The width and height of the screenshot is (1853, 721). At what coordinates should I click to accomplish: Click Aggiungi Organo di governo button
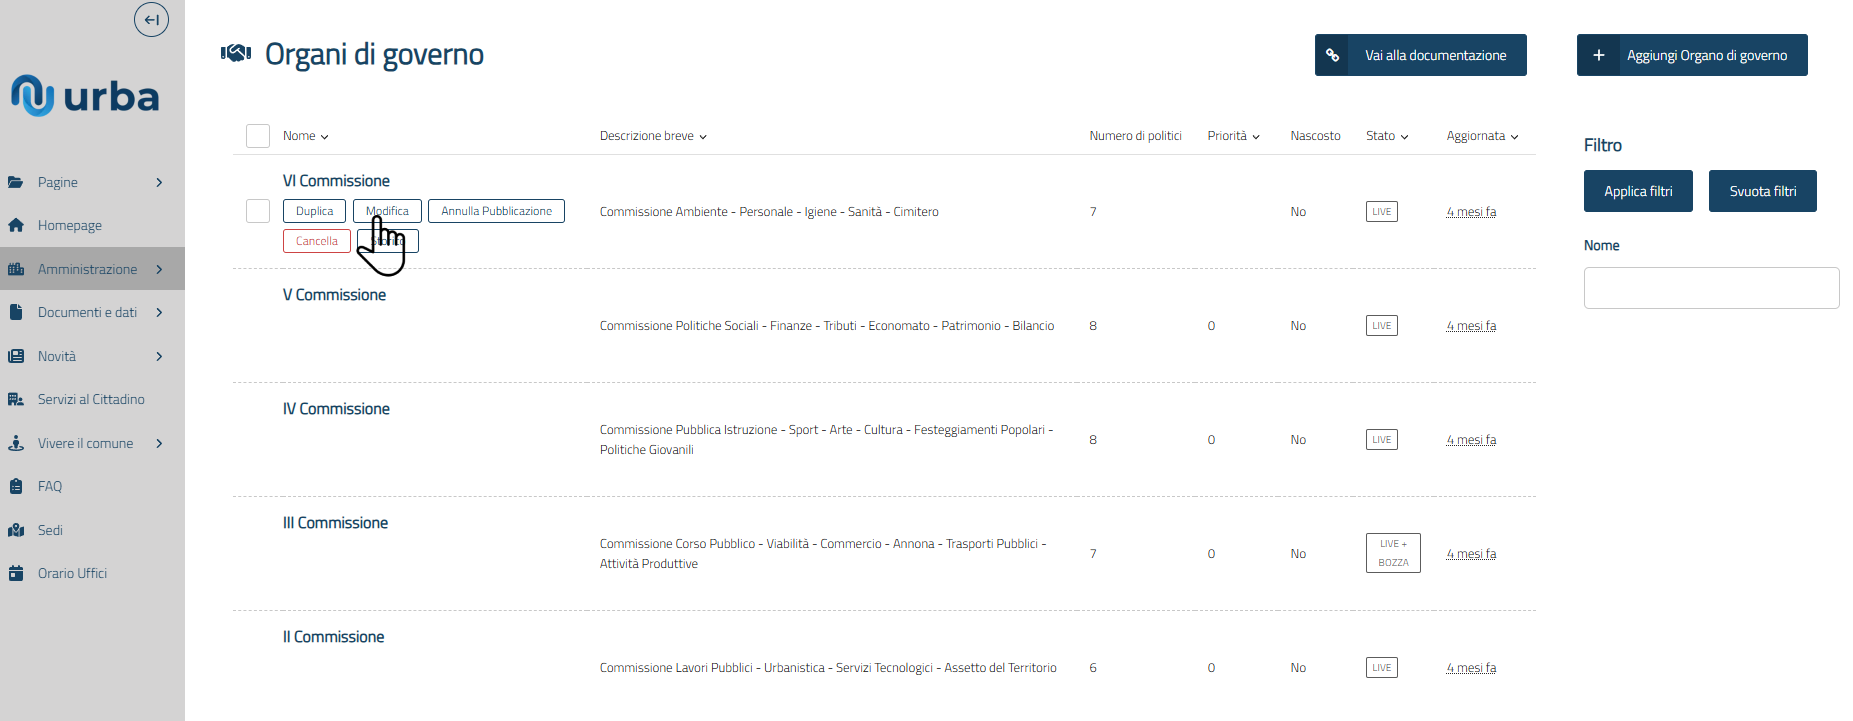(1692, 55)
